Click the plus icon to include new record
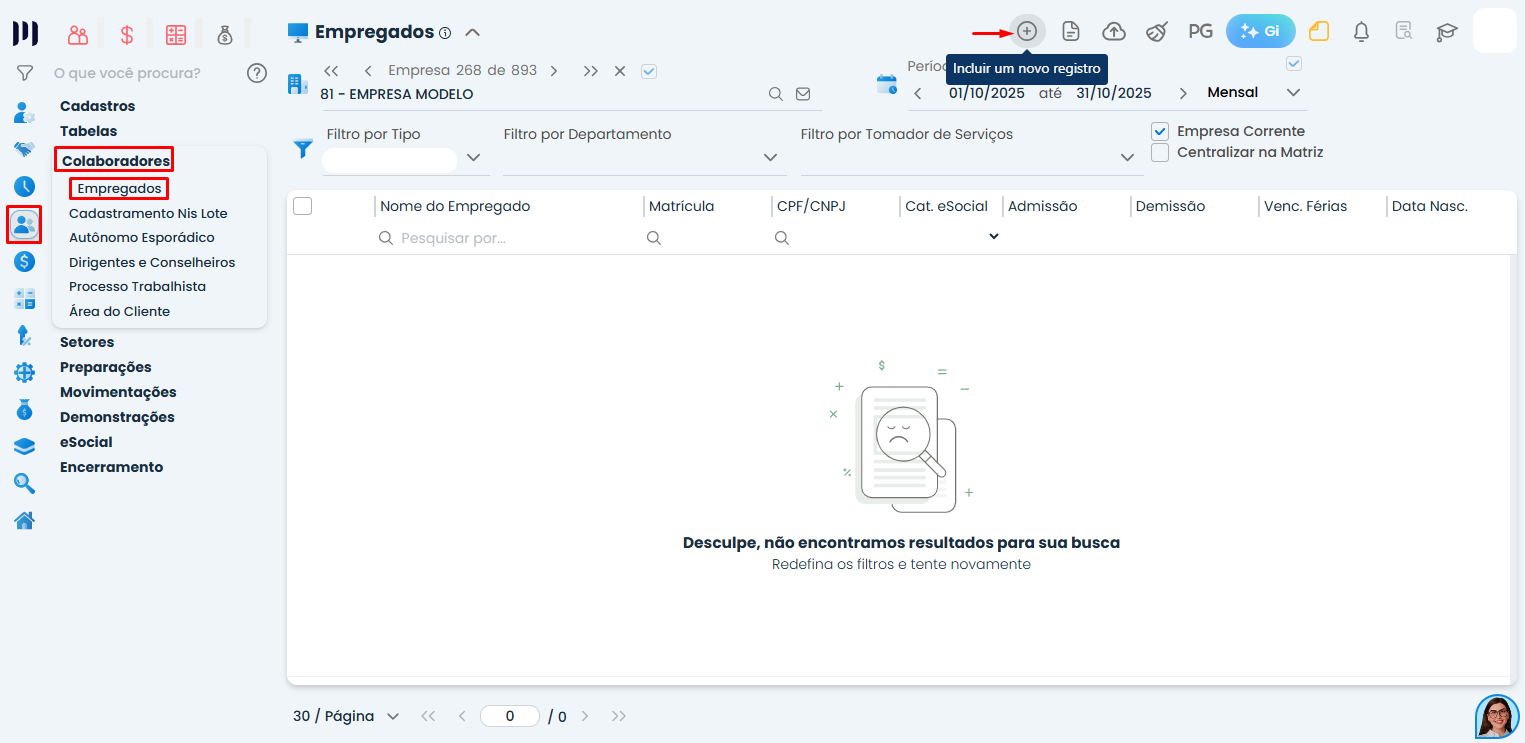 [x=1027, y=31]
